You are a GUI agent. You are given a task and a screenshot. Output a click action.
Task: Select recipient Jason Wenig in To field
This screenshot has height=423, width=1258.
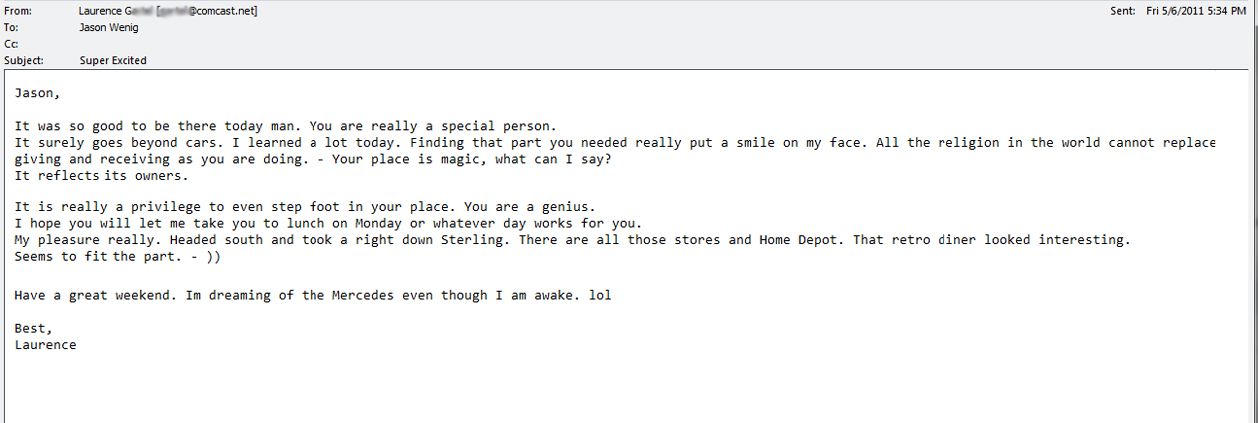109,28
